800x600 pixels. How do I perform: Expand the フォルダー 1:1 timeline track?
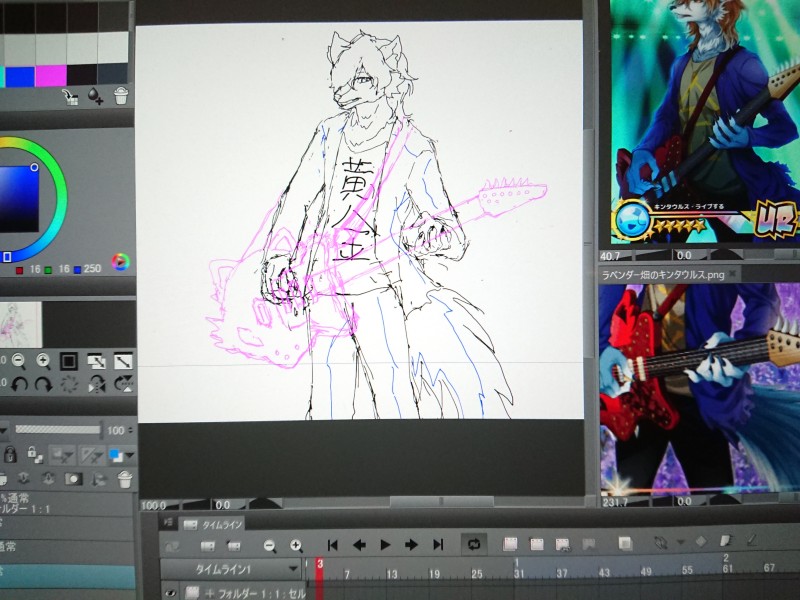209,593
